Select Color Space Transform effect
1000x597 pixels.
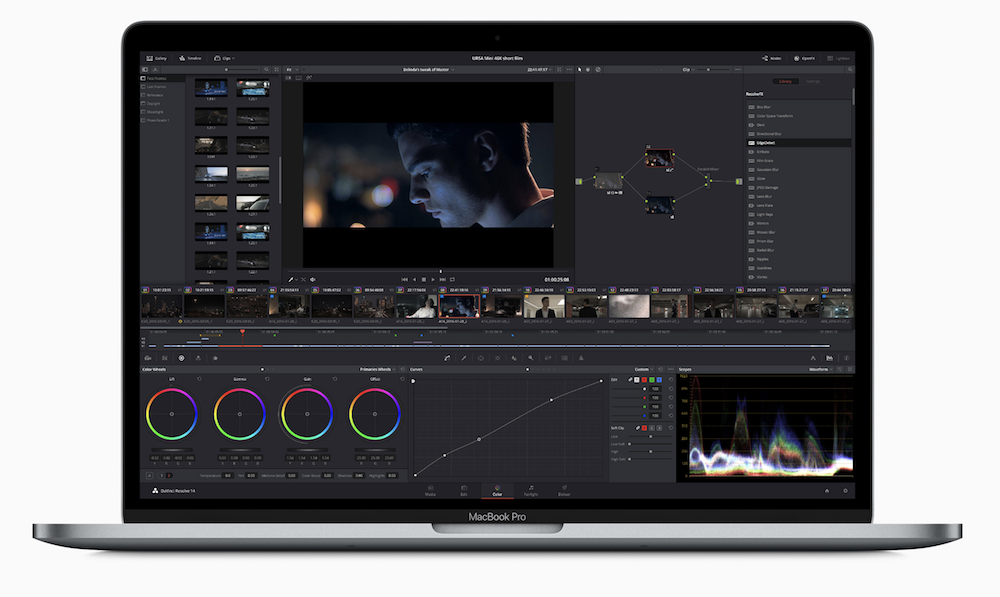tap(798, 116)
